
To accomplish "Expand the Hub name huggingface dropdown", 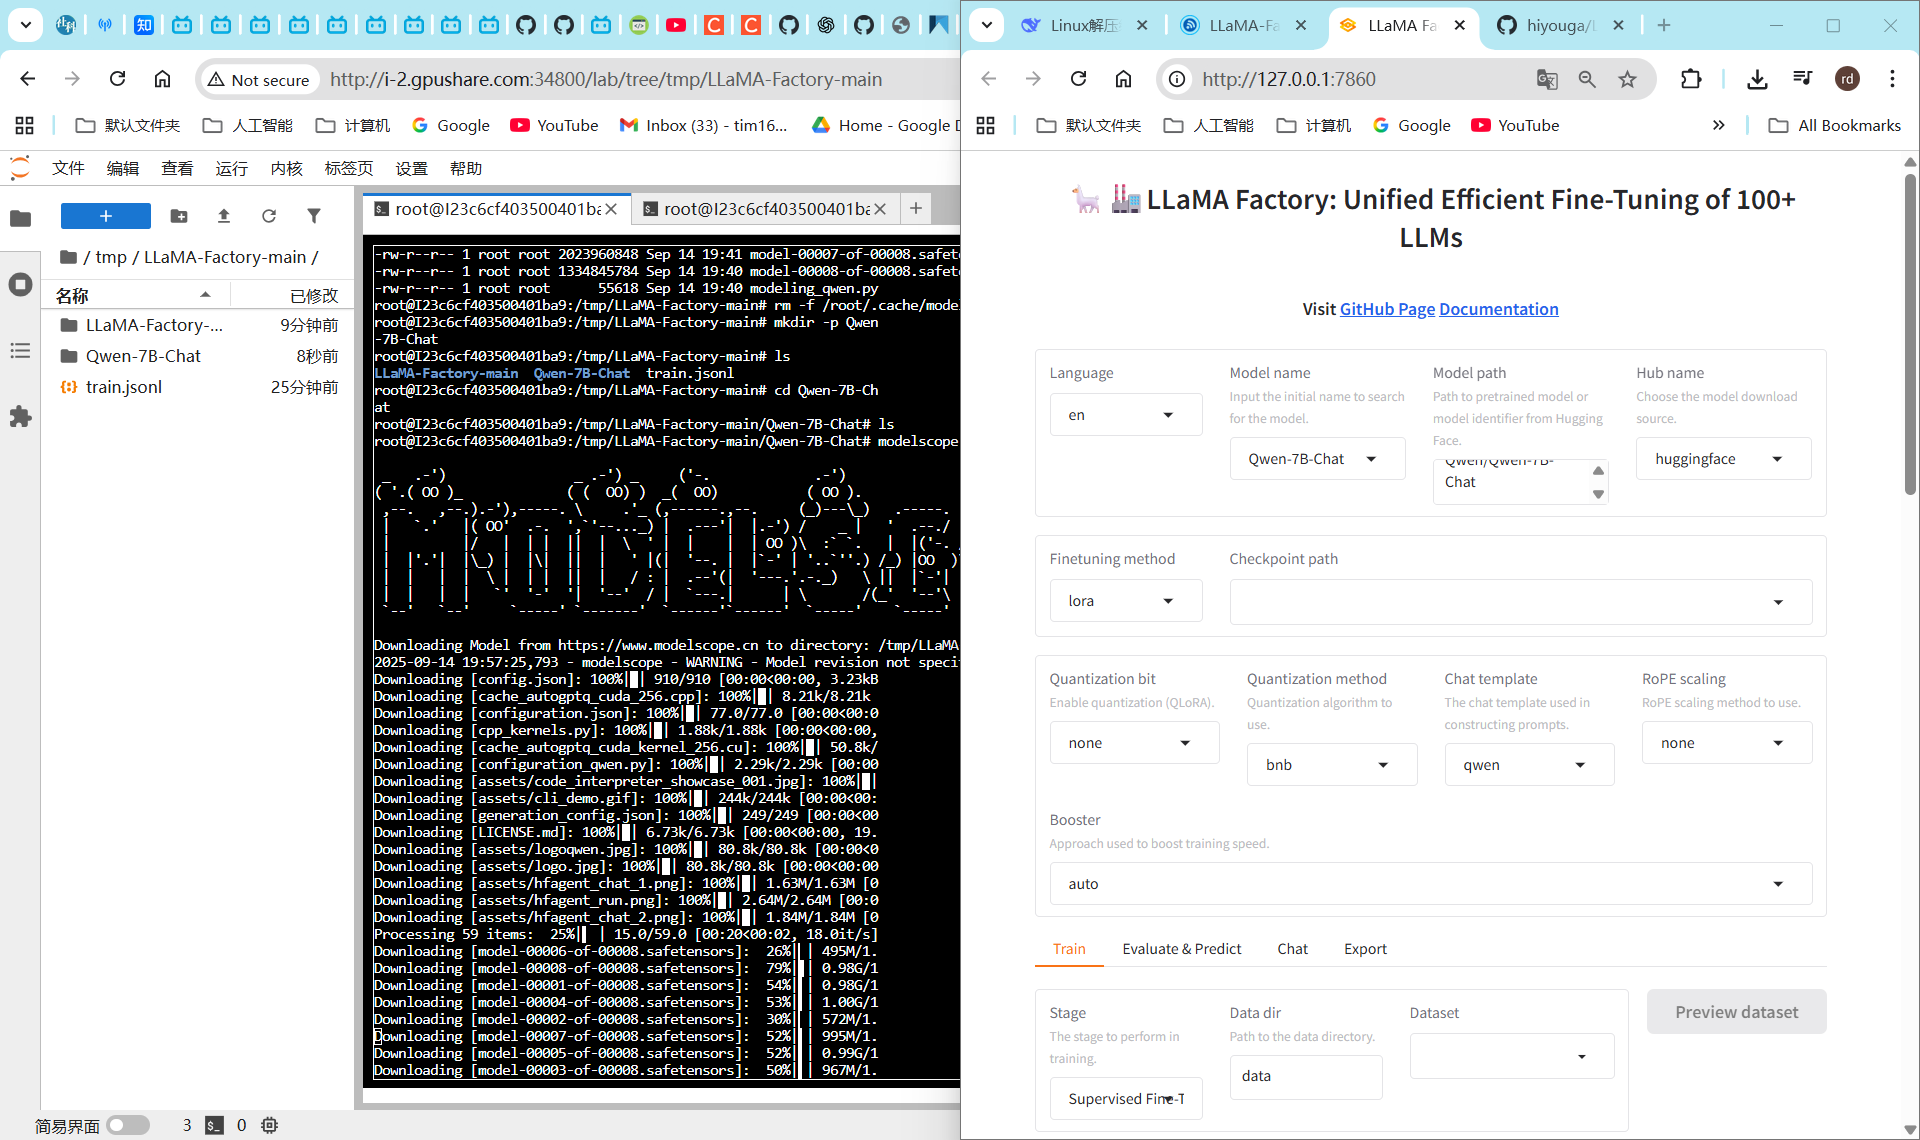I will click(x=1722, y=459).
